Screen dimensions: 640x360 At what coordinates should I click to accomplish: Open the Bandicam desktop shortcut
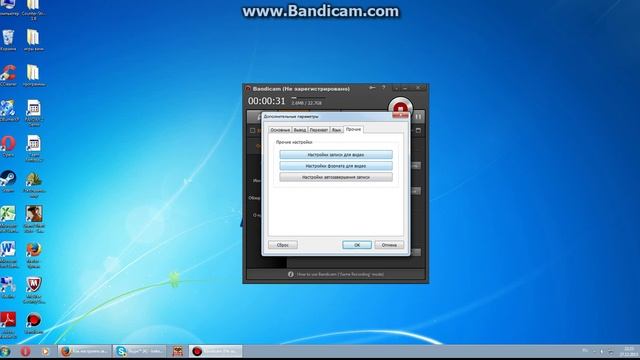point(34,323)
